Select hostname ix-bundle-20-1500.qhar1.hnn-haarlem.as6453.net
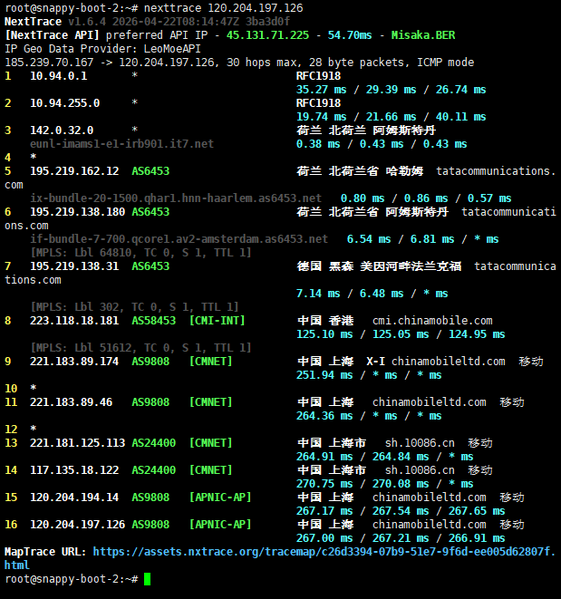 coord(176,198)
